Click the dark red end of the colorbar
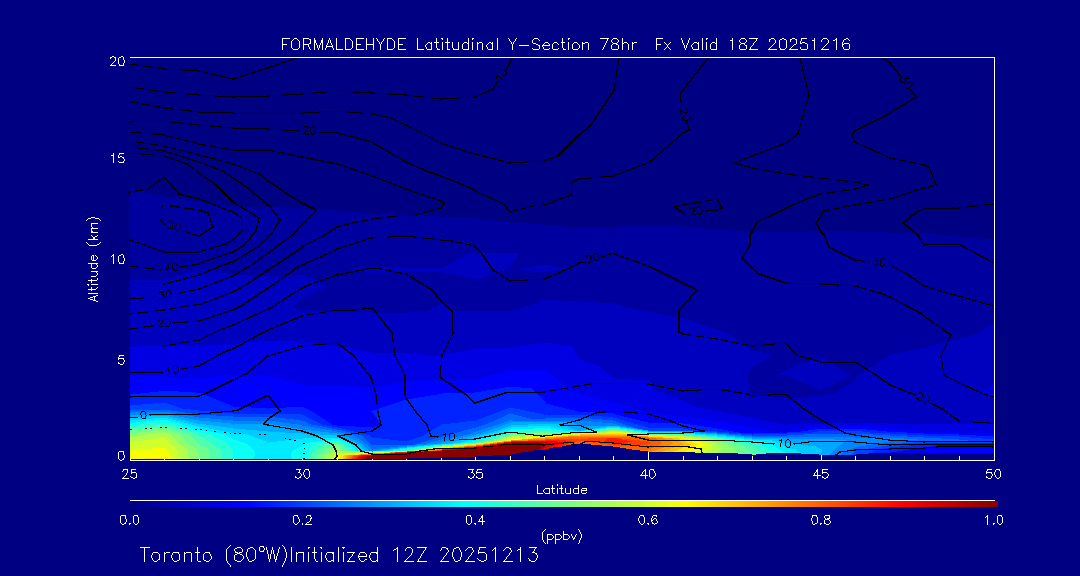The height and width of the screenshot is (576, 1080). pos(985,502)
